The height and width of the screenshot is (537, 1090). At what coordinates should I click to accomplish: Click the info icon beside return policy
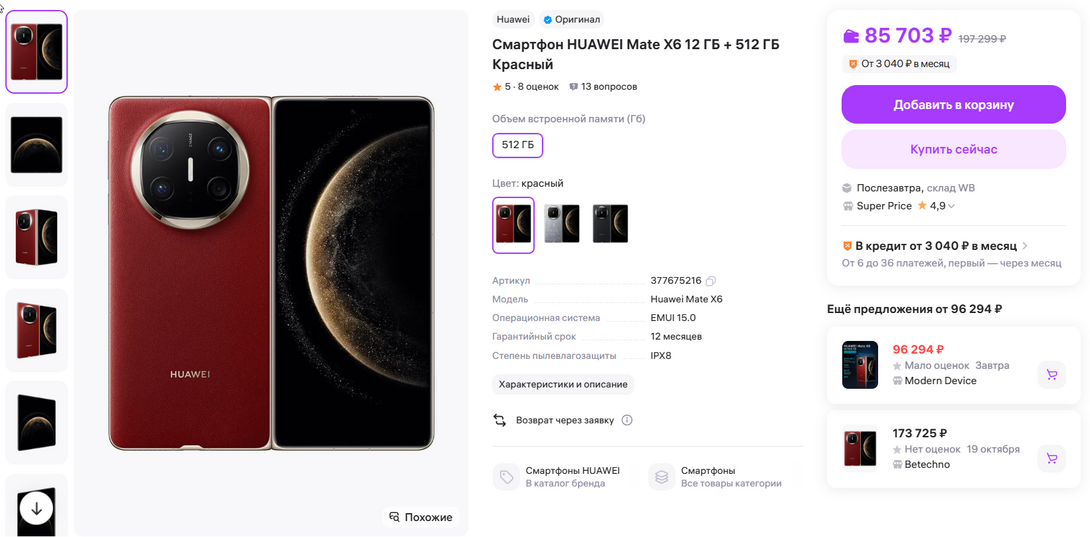tap(627, 420)
